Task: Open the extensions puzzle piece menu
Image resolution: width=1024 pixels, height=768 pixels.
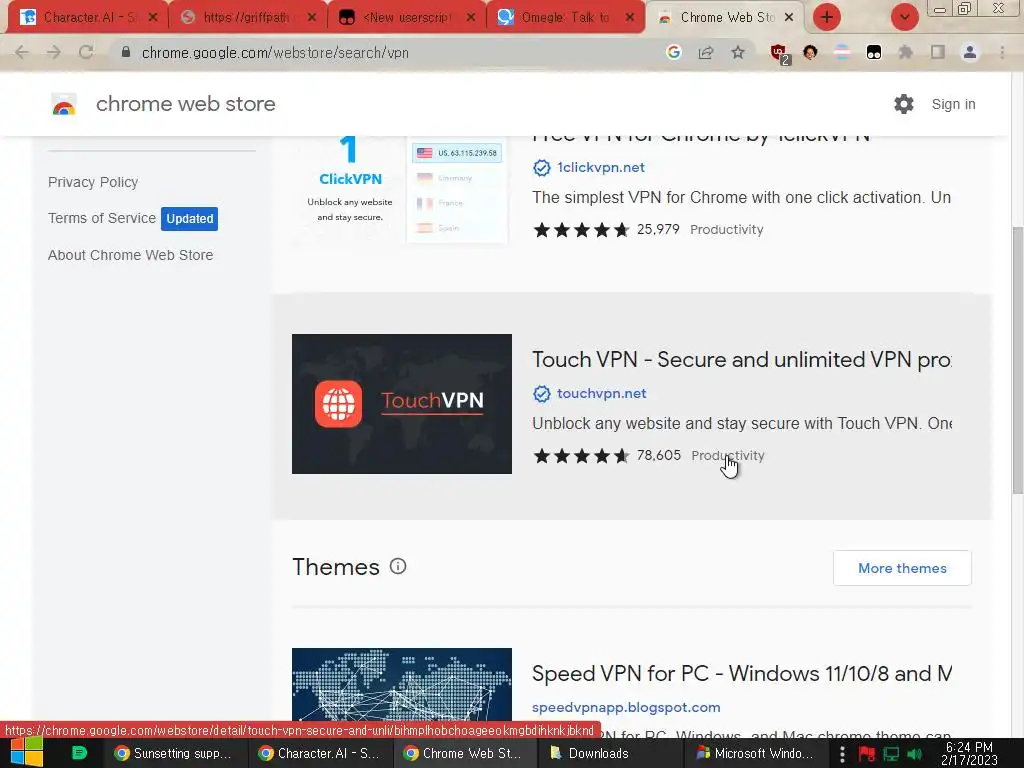Action: (905, 52)
